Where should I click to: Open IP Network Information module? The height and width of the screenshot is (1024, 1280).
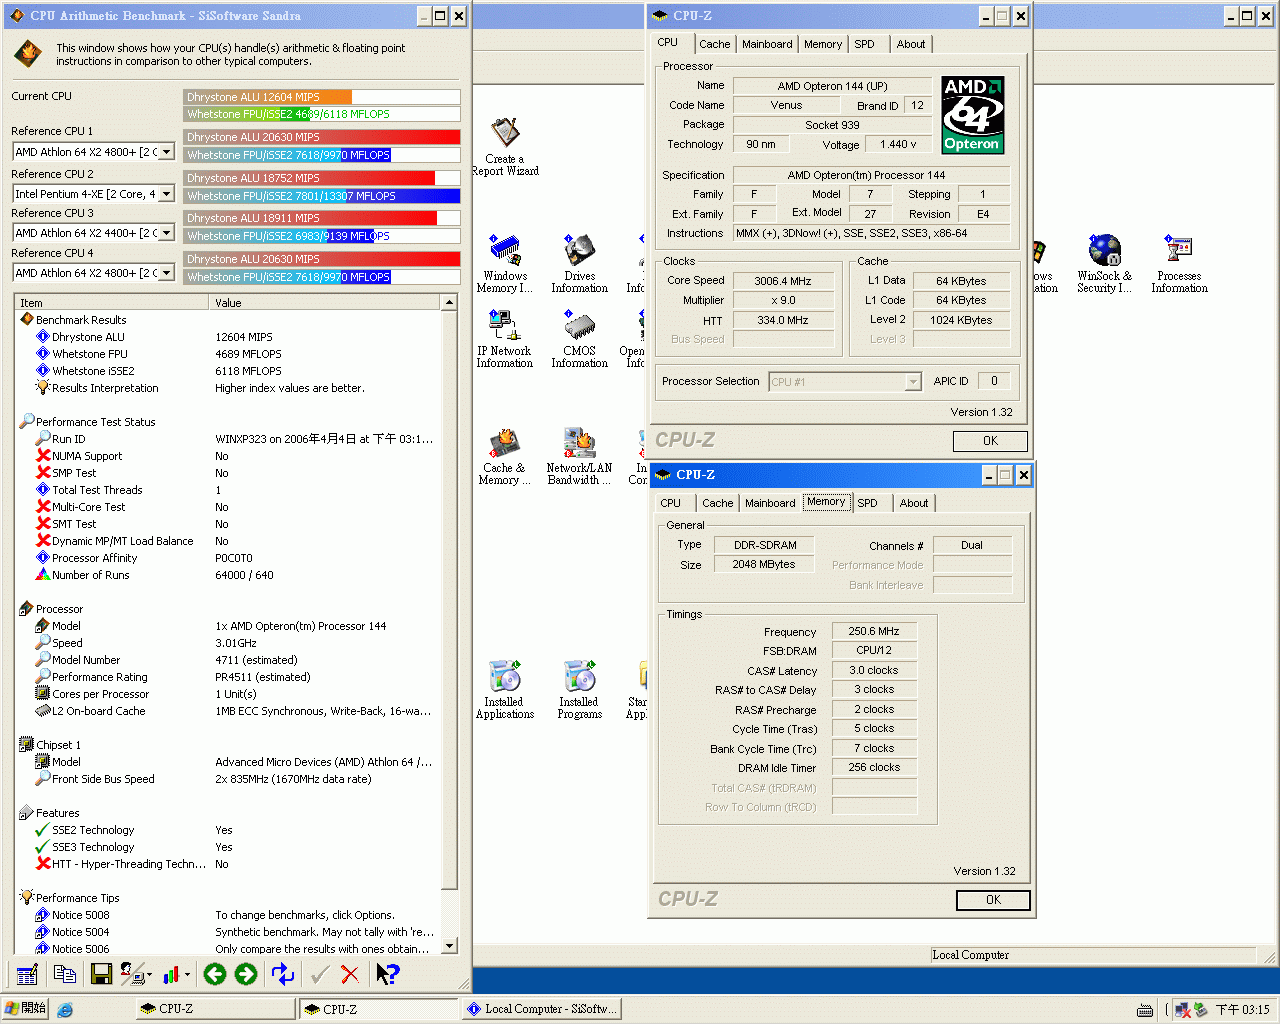(x=505, y=339)
